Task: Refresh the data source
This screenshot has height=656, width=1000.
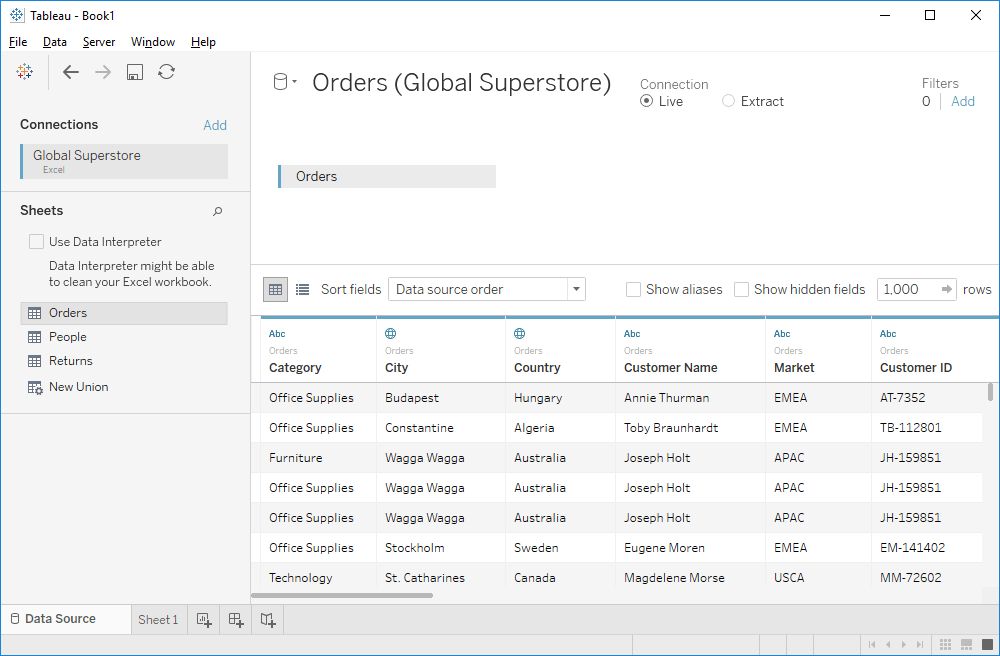Action: pyautogui.click(x=166, y=71)
